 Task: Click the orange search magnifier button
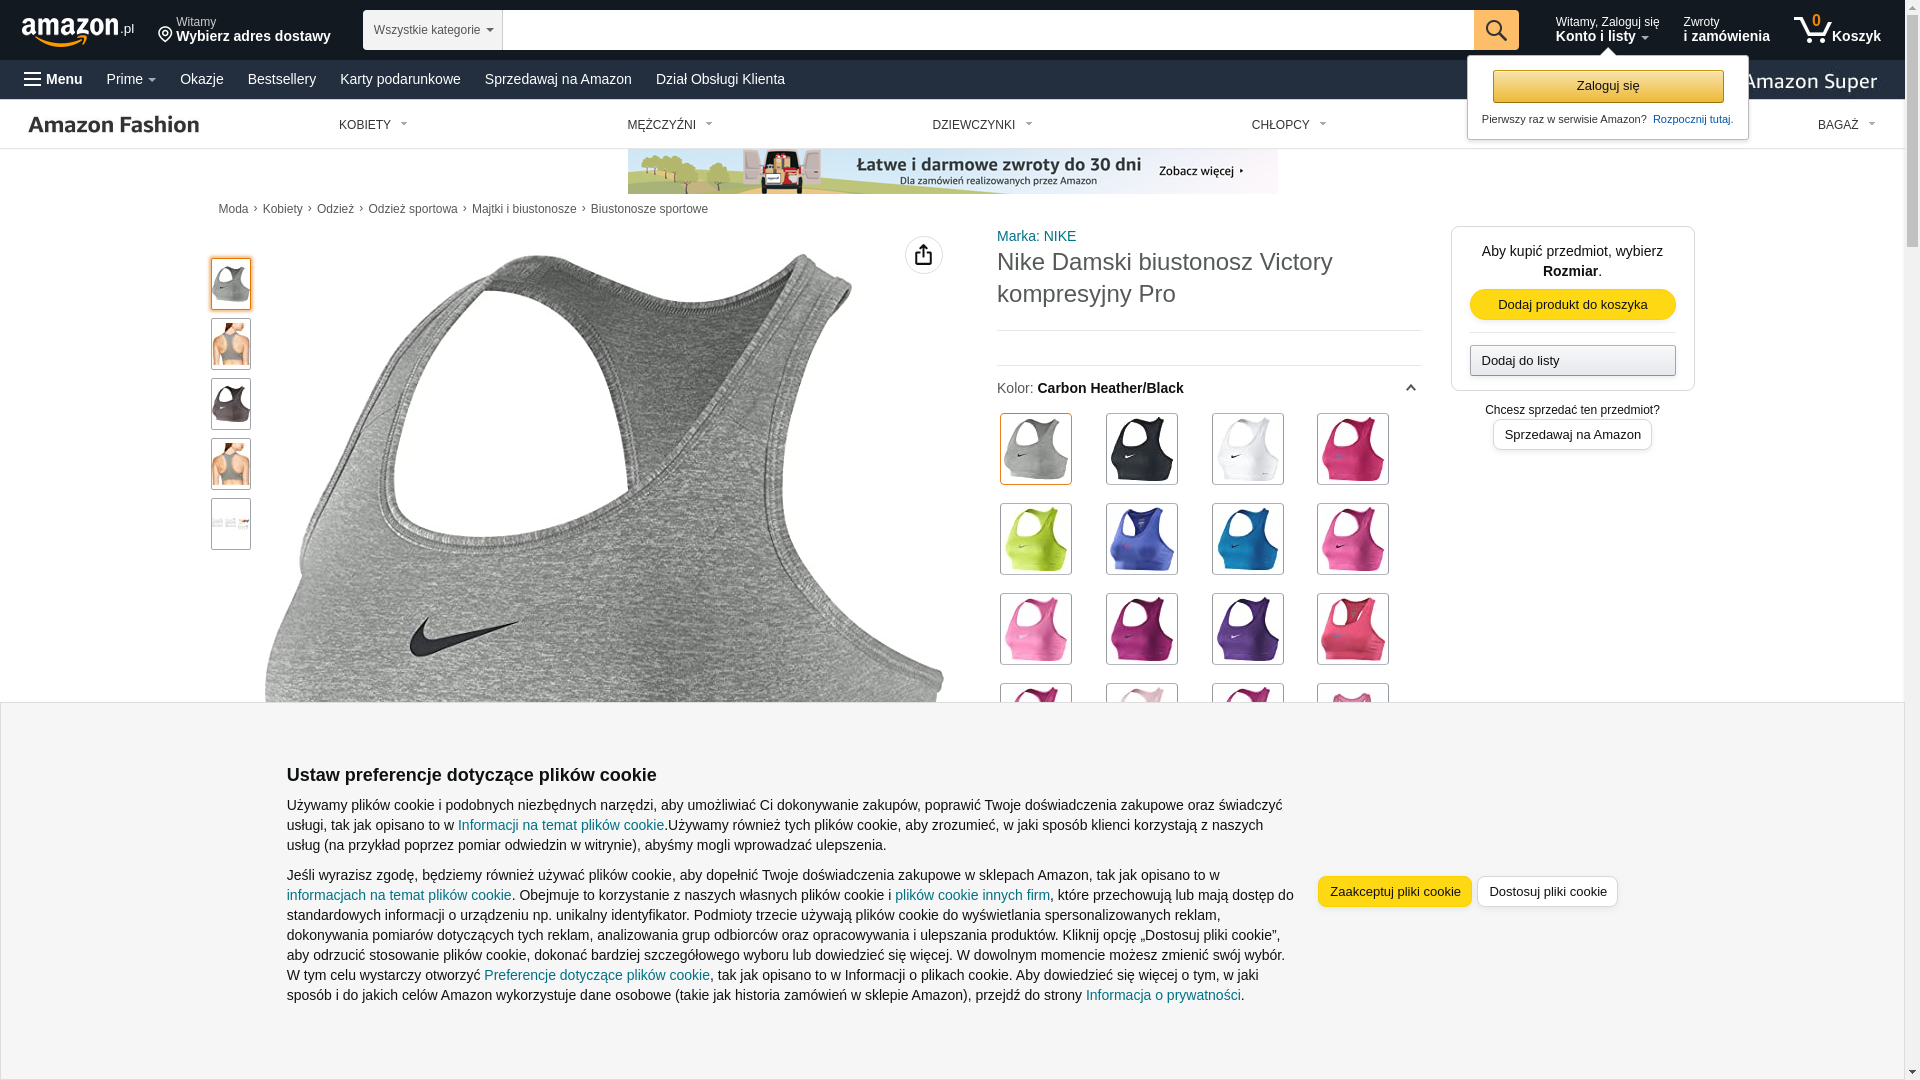(1496, 30)
